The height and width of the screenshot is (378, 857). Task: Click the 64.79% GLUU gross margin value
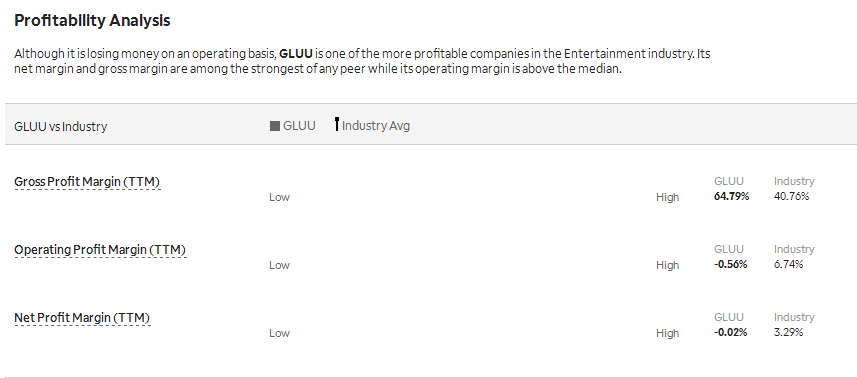point(731,197)
